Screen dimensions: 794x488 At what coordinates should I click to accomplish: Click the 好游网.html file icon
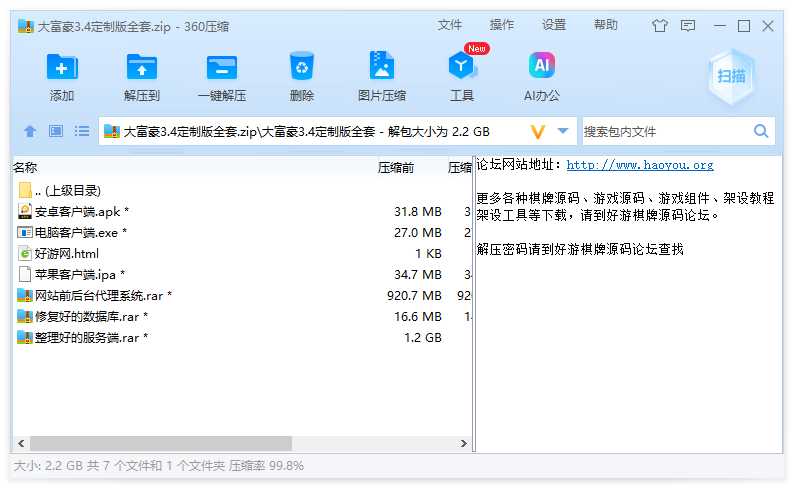25,253
